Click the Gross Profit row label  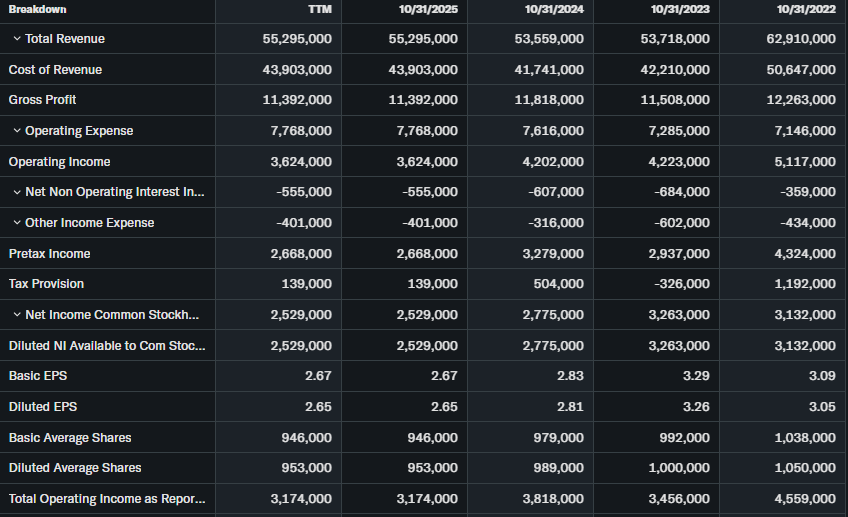point(42,100)
